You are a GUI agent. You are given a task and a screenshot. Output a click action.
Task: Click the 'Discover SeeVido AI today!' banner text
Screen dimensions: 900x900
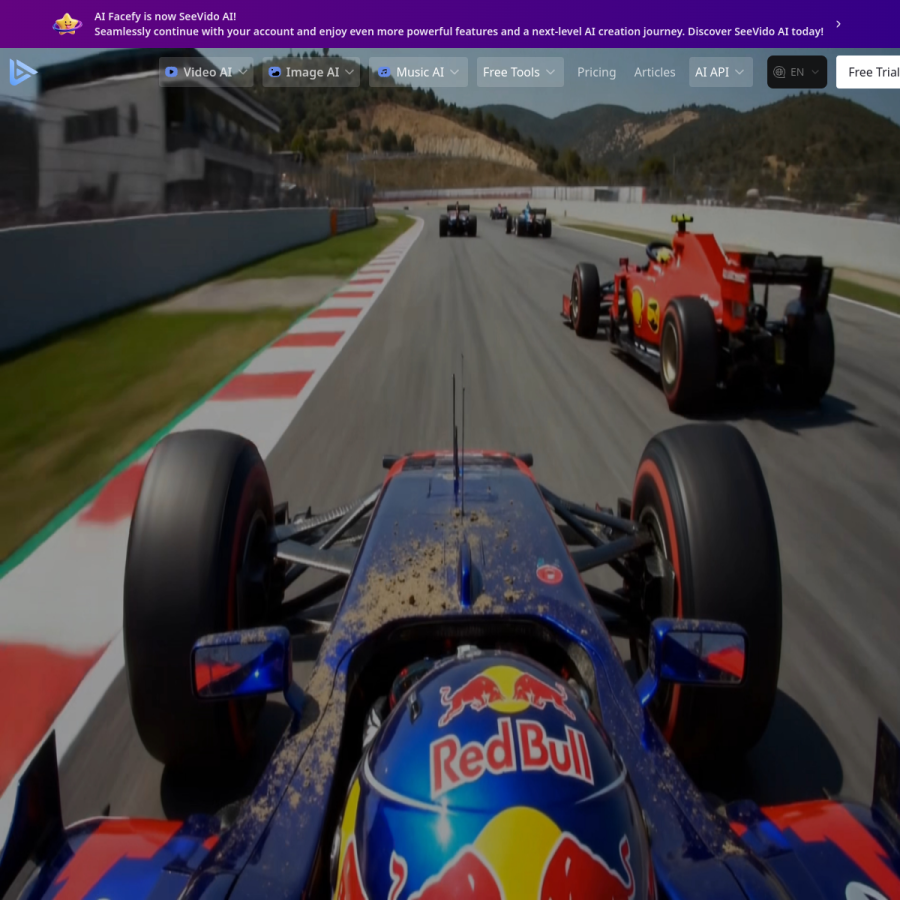[755, 32]
